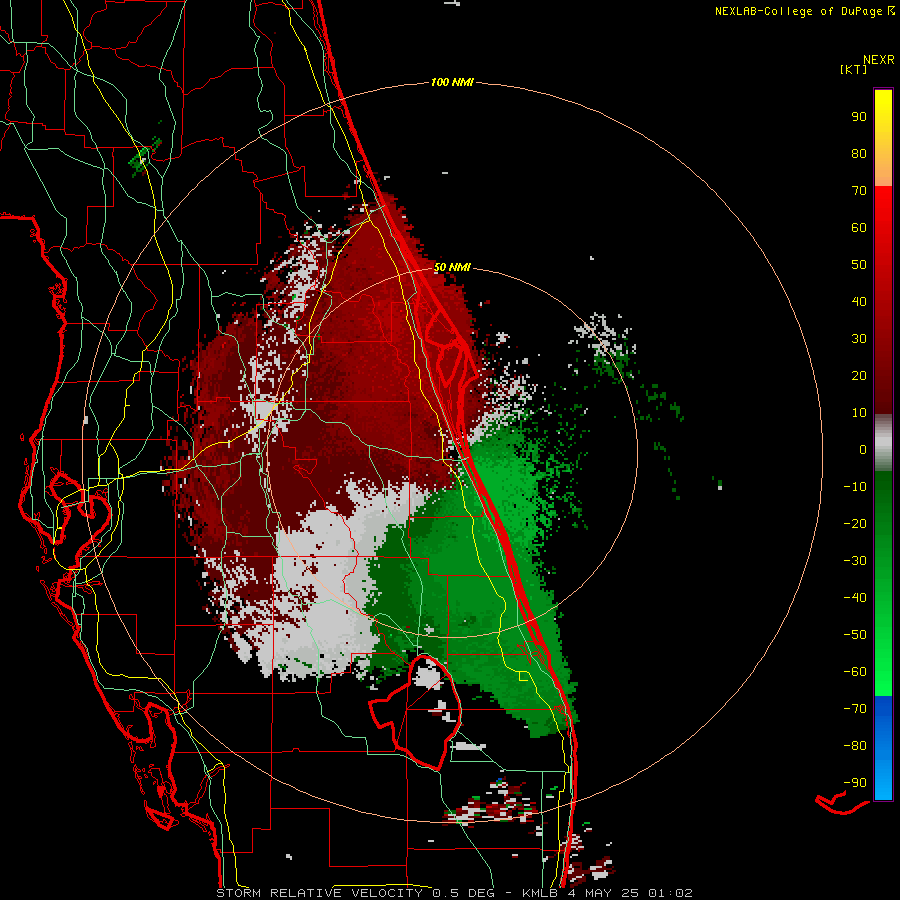Click the positive 70 value on the scale

(859, 191)
